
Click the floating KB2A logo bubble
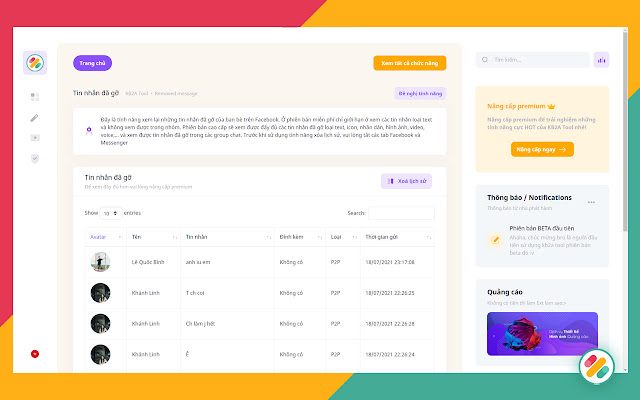[x=597, y=367]
